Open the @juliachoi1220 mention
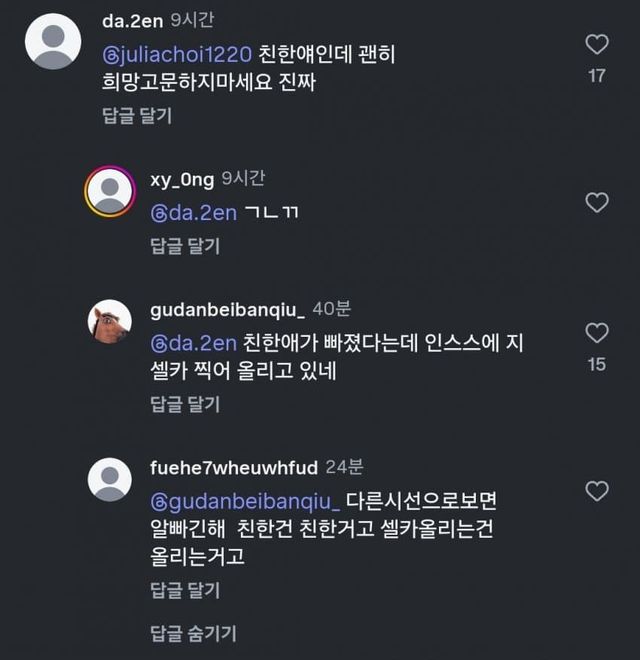The image size is (640, 660). [176, 54]
